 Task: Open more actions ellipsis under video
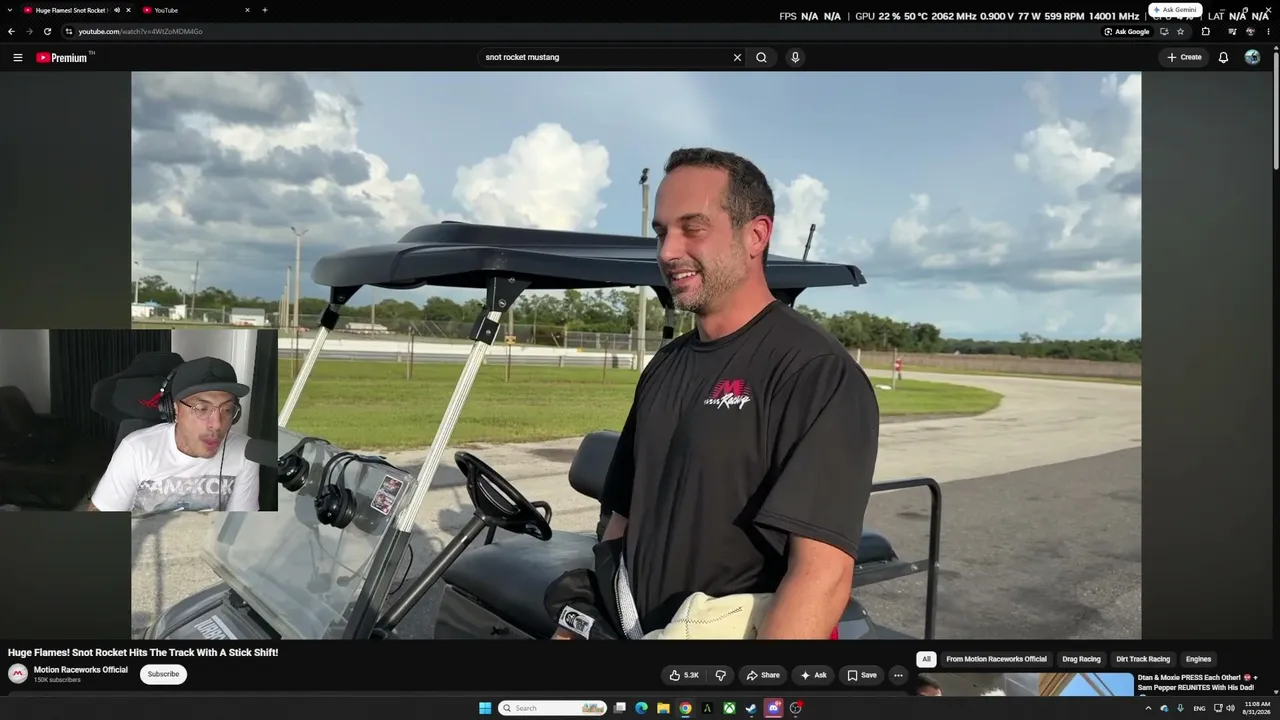point(898,675)
